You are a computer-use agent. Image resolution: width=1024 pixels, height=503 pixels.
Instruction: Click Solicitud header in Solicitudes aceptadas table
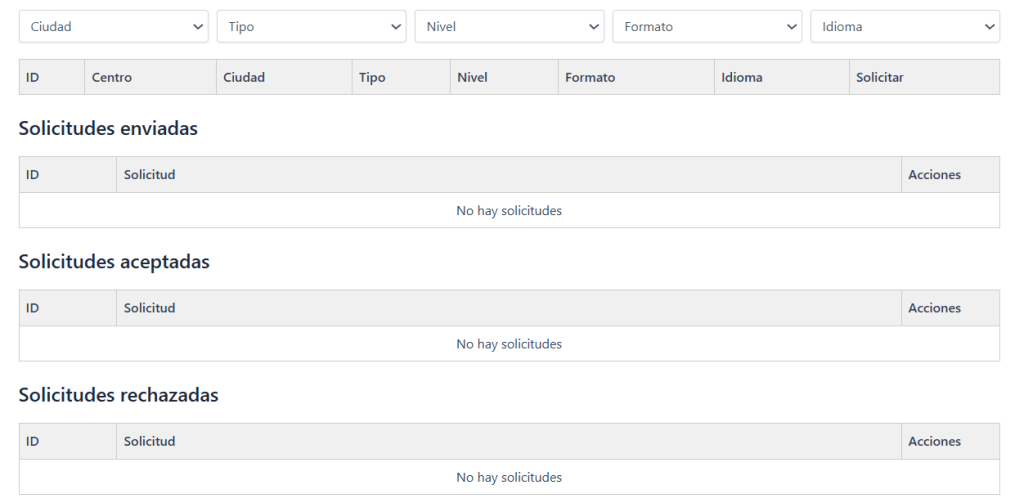[x=149, y=308]
